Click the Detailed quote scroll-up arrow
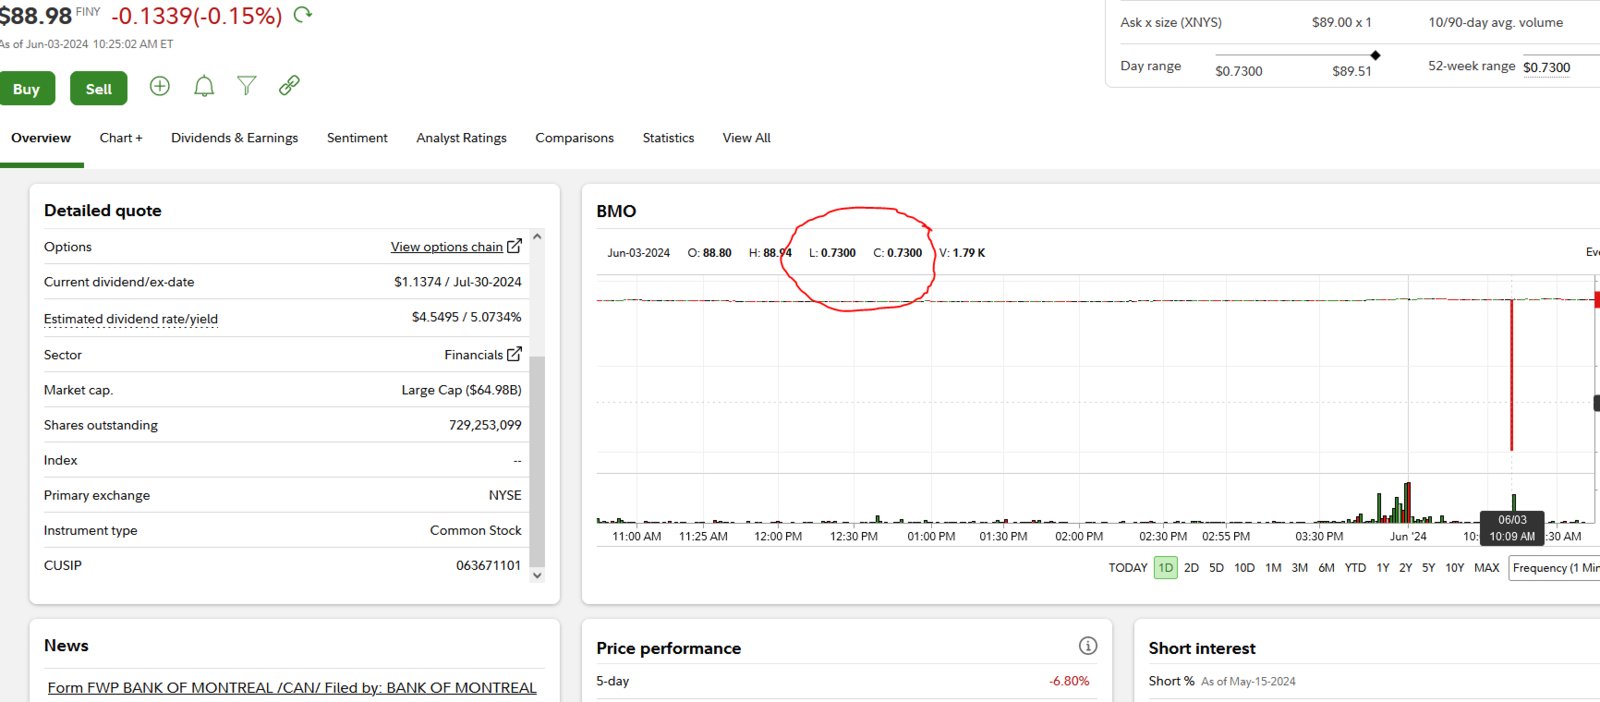1600x702 pixels. point(537,237)
